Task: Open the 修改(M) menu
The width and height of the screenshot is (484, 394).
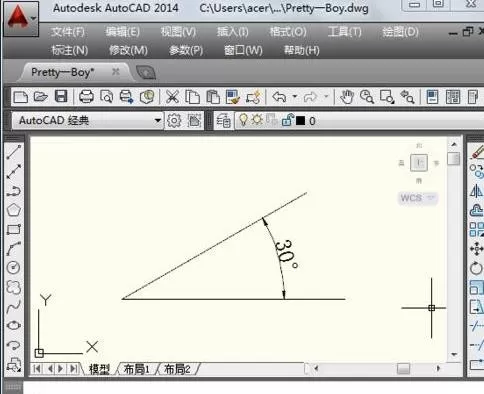Action: click(x=128, y=50)
